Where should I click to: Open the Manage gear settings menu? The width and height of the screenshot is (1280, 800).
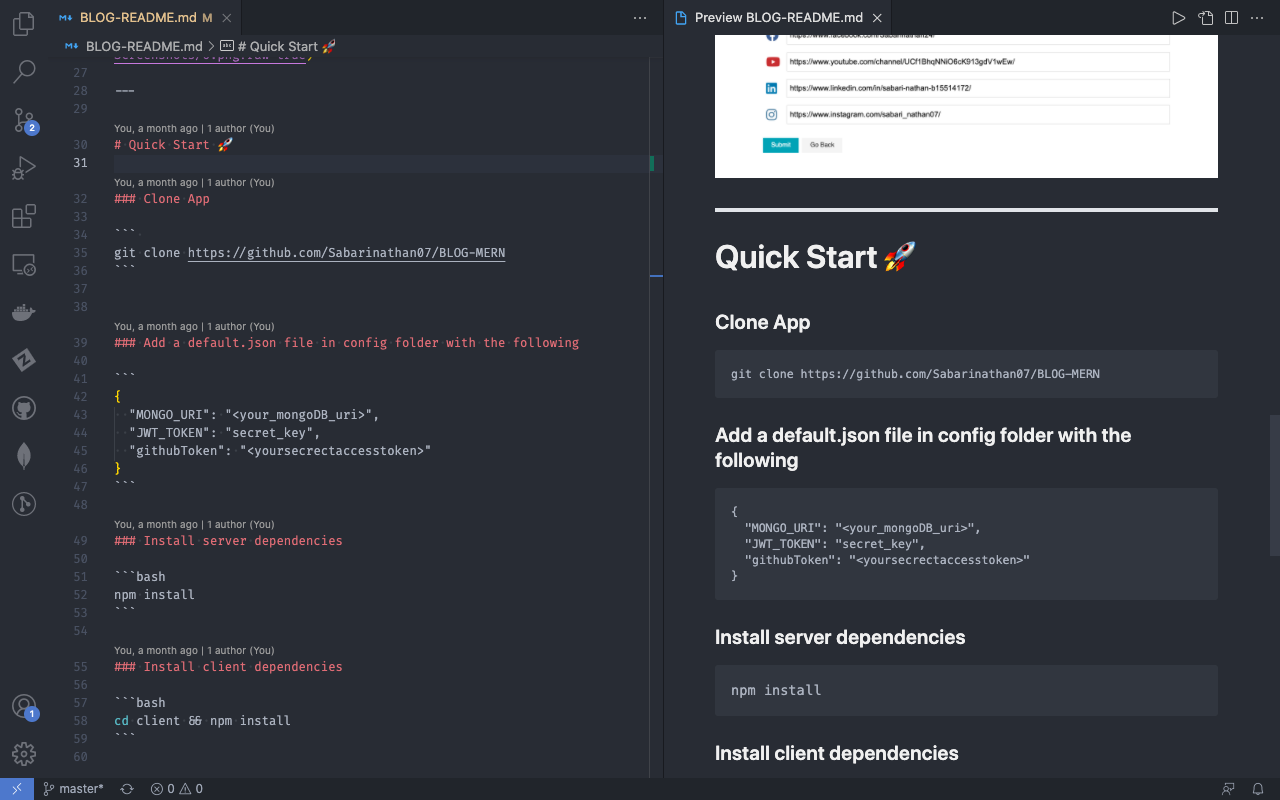point(24,754)
